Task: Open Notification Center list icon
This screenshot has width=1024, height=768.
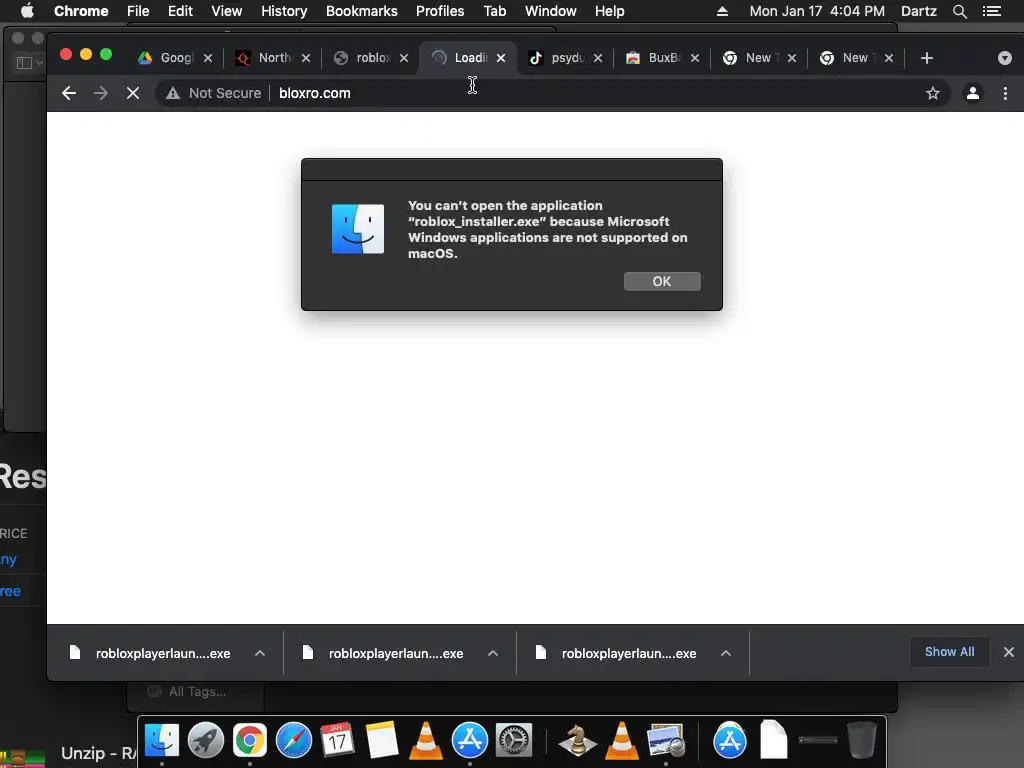Action: coord(992,11)
